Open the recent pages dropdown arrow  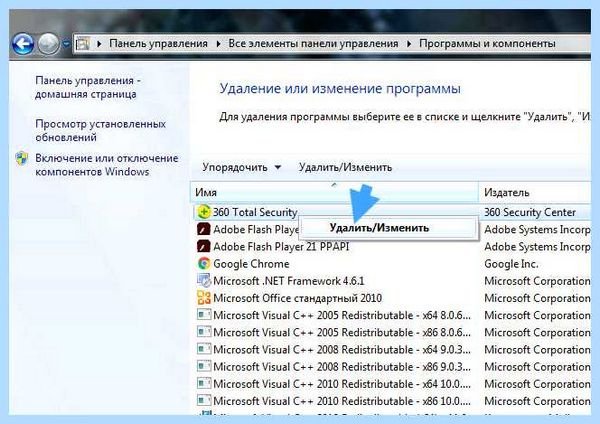(x=66, y=44)
